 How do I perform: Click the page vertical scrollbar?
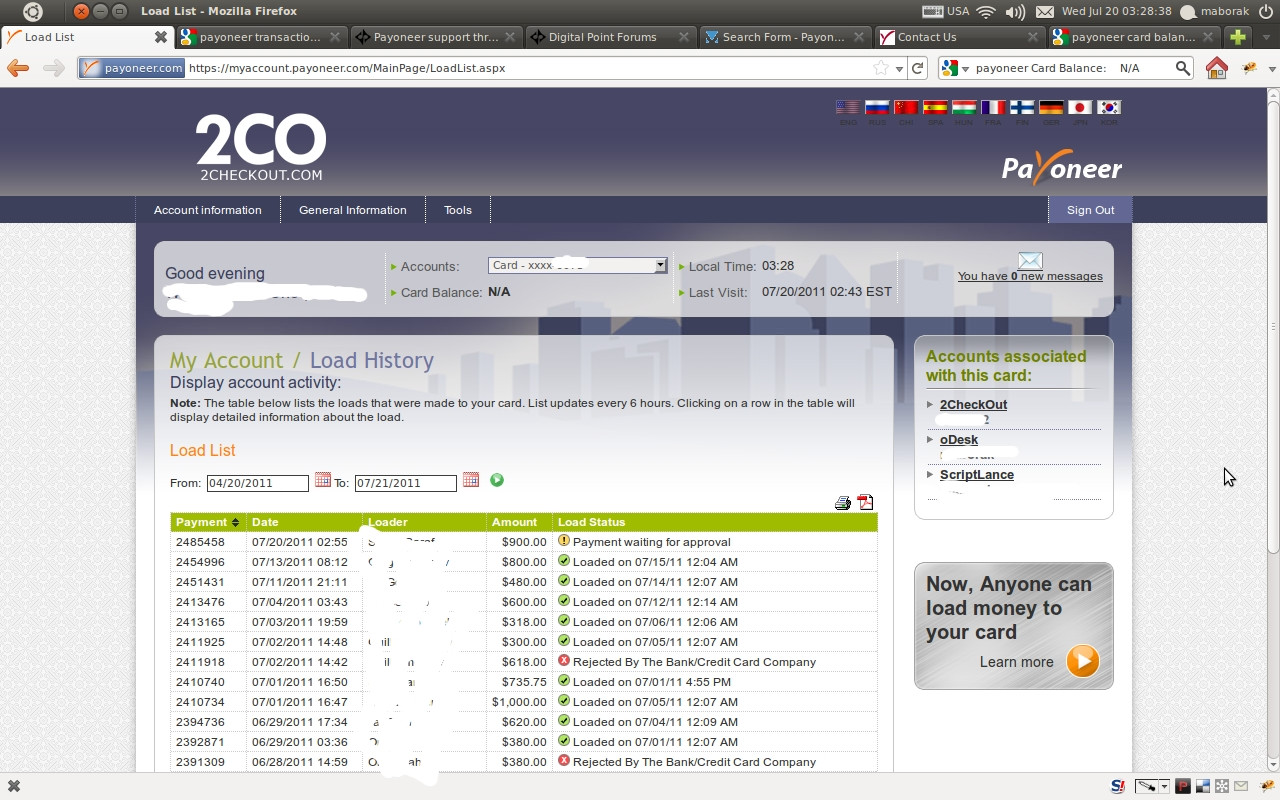(1273, 325)
